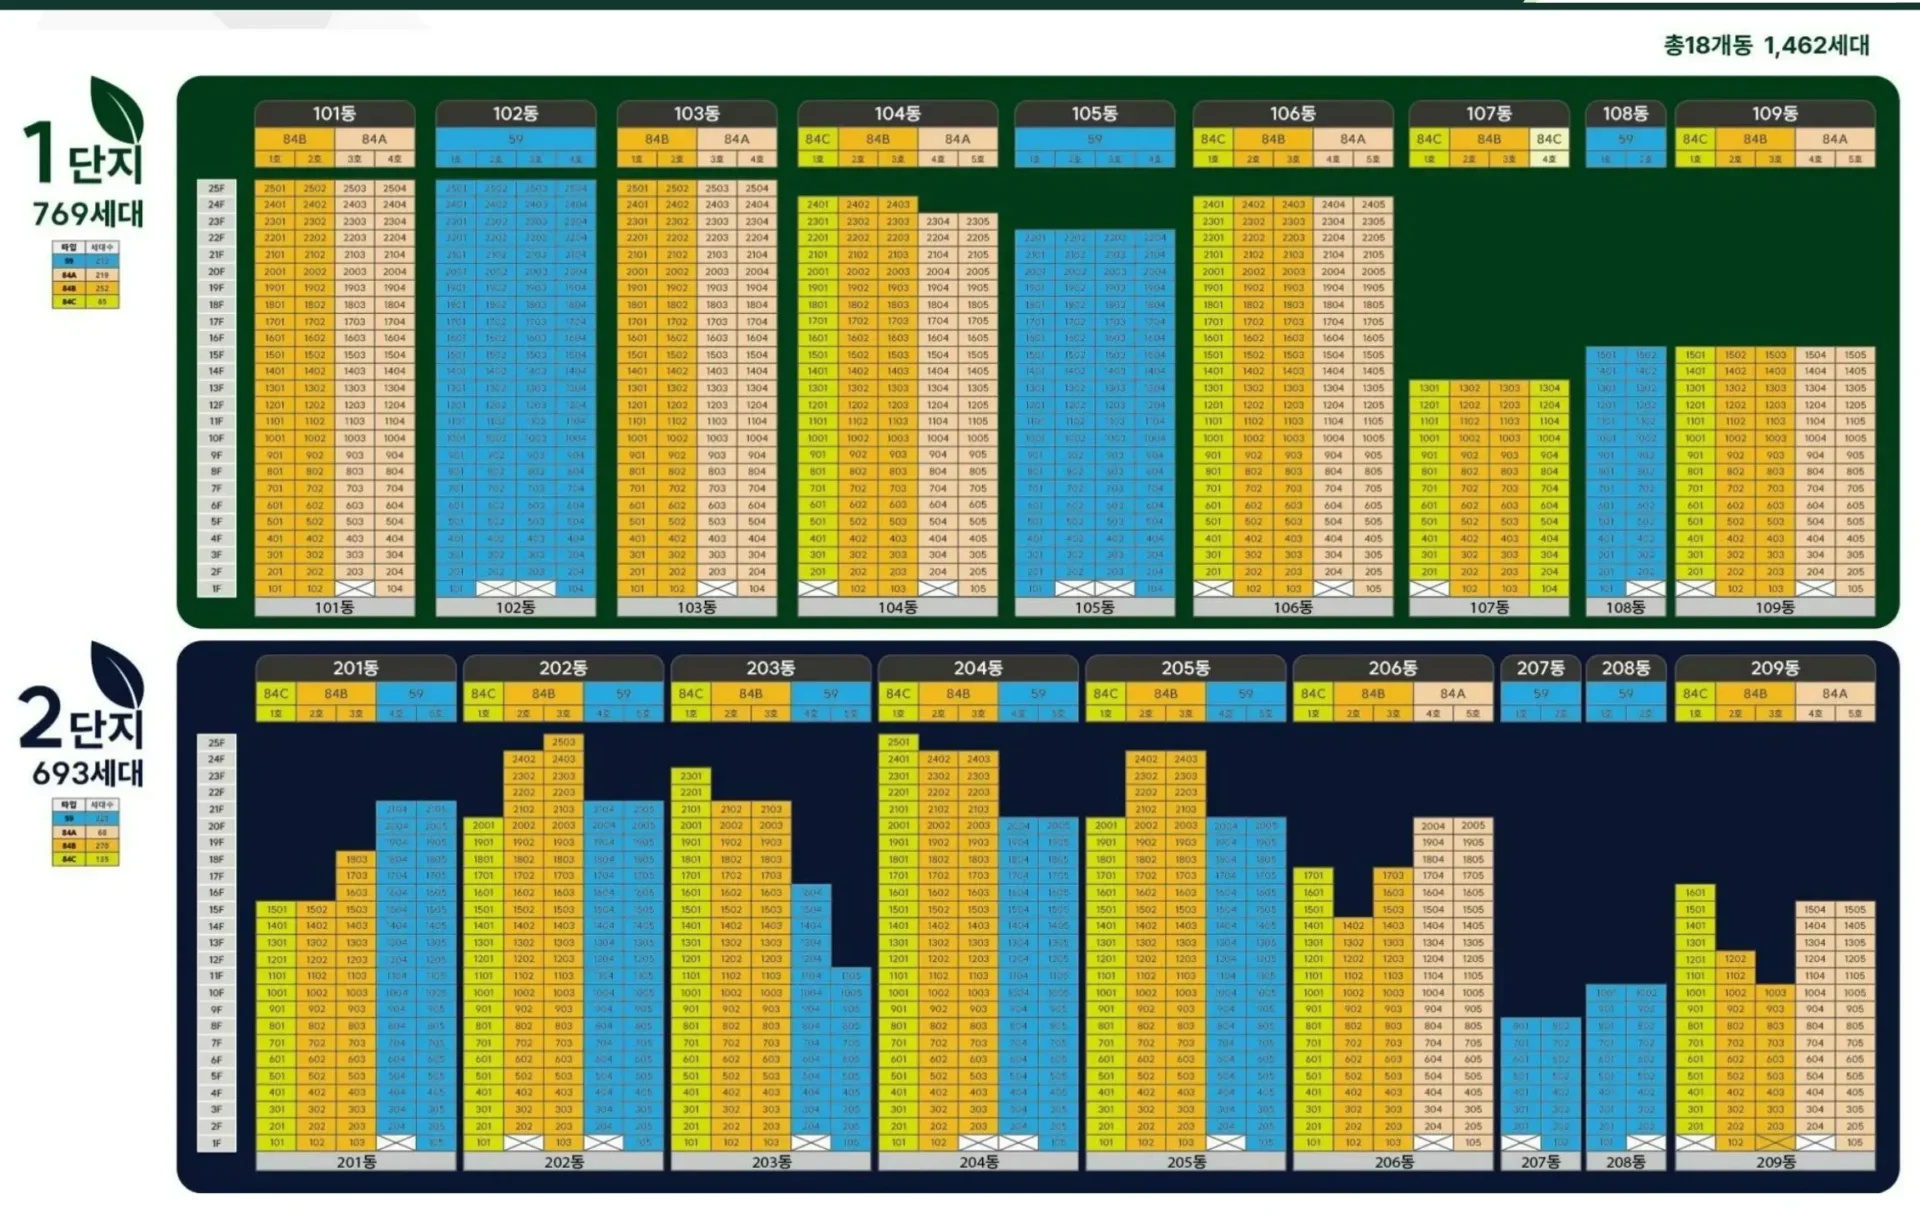Click the 10F floor label in 2단지
Viewport: 1920px width, 1216px height.
(x=216, y=993)
